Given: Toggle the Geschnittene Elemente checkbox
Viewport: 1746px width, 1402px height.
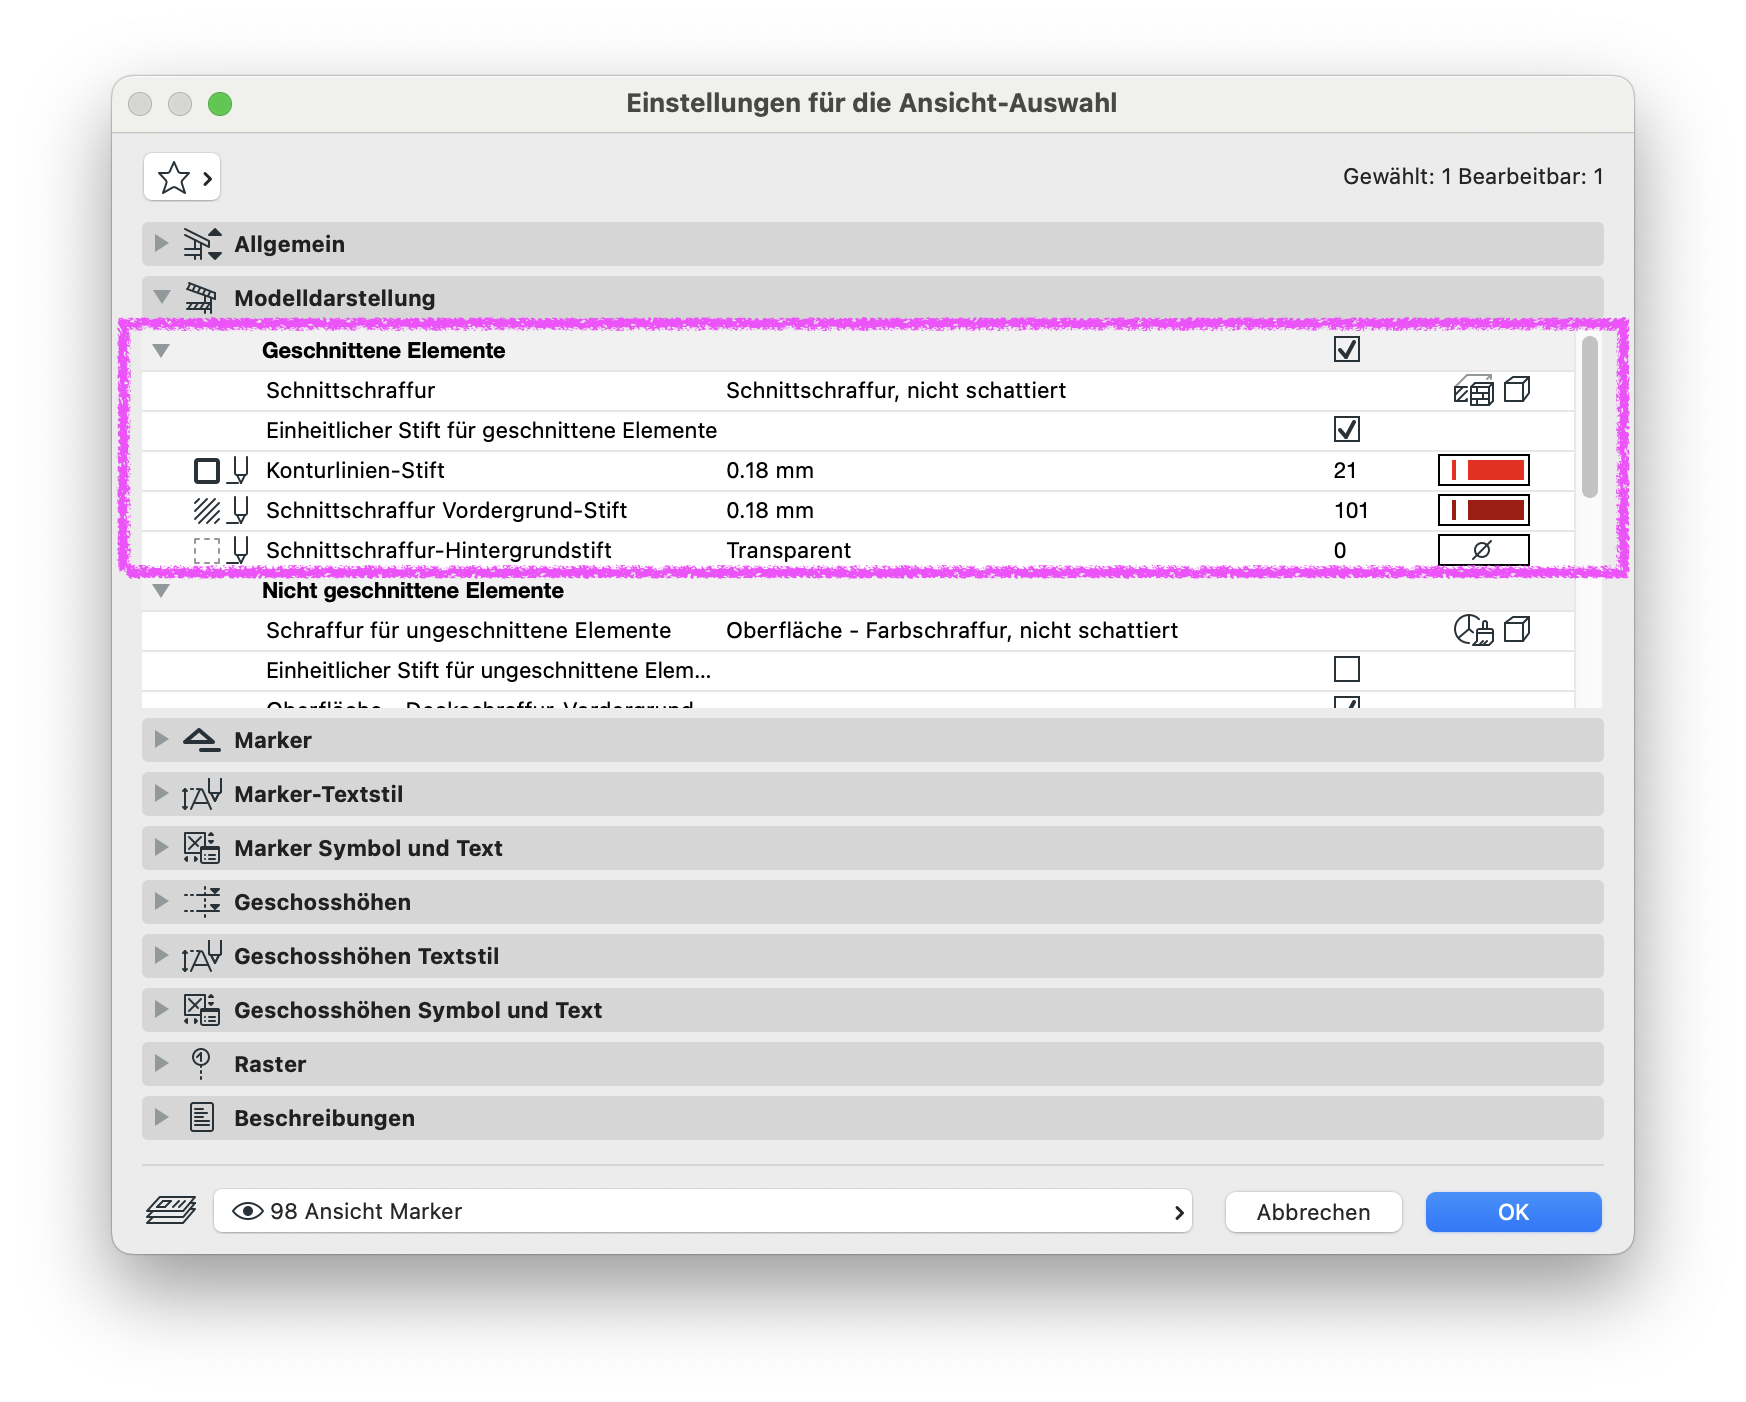Looking at the screenshot, I should pos(1347,349).
